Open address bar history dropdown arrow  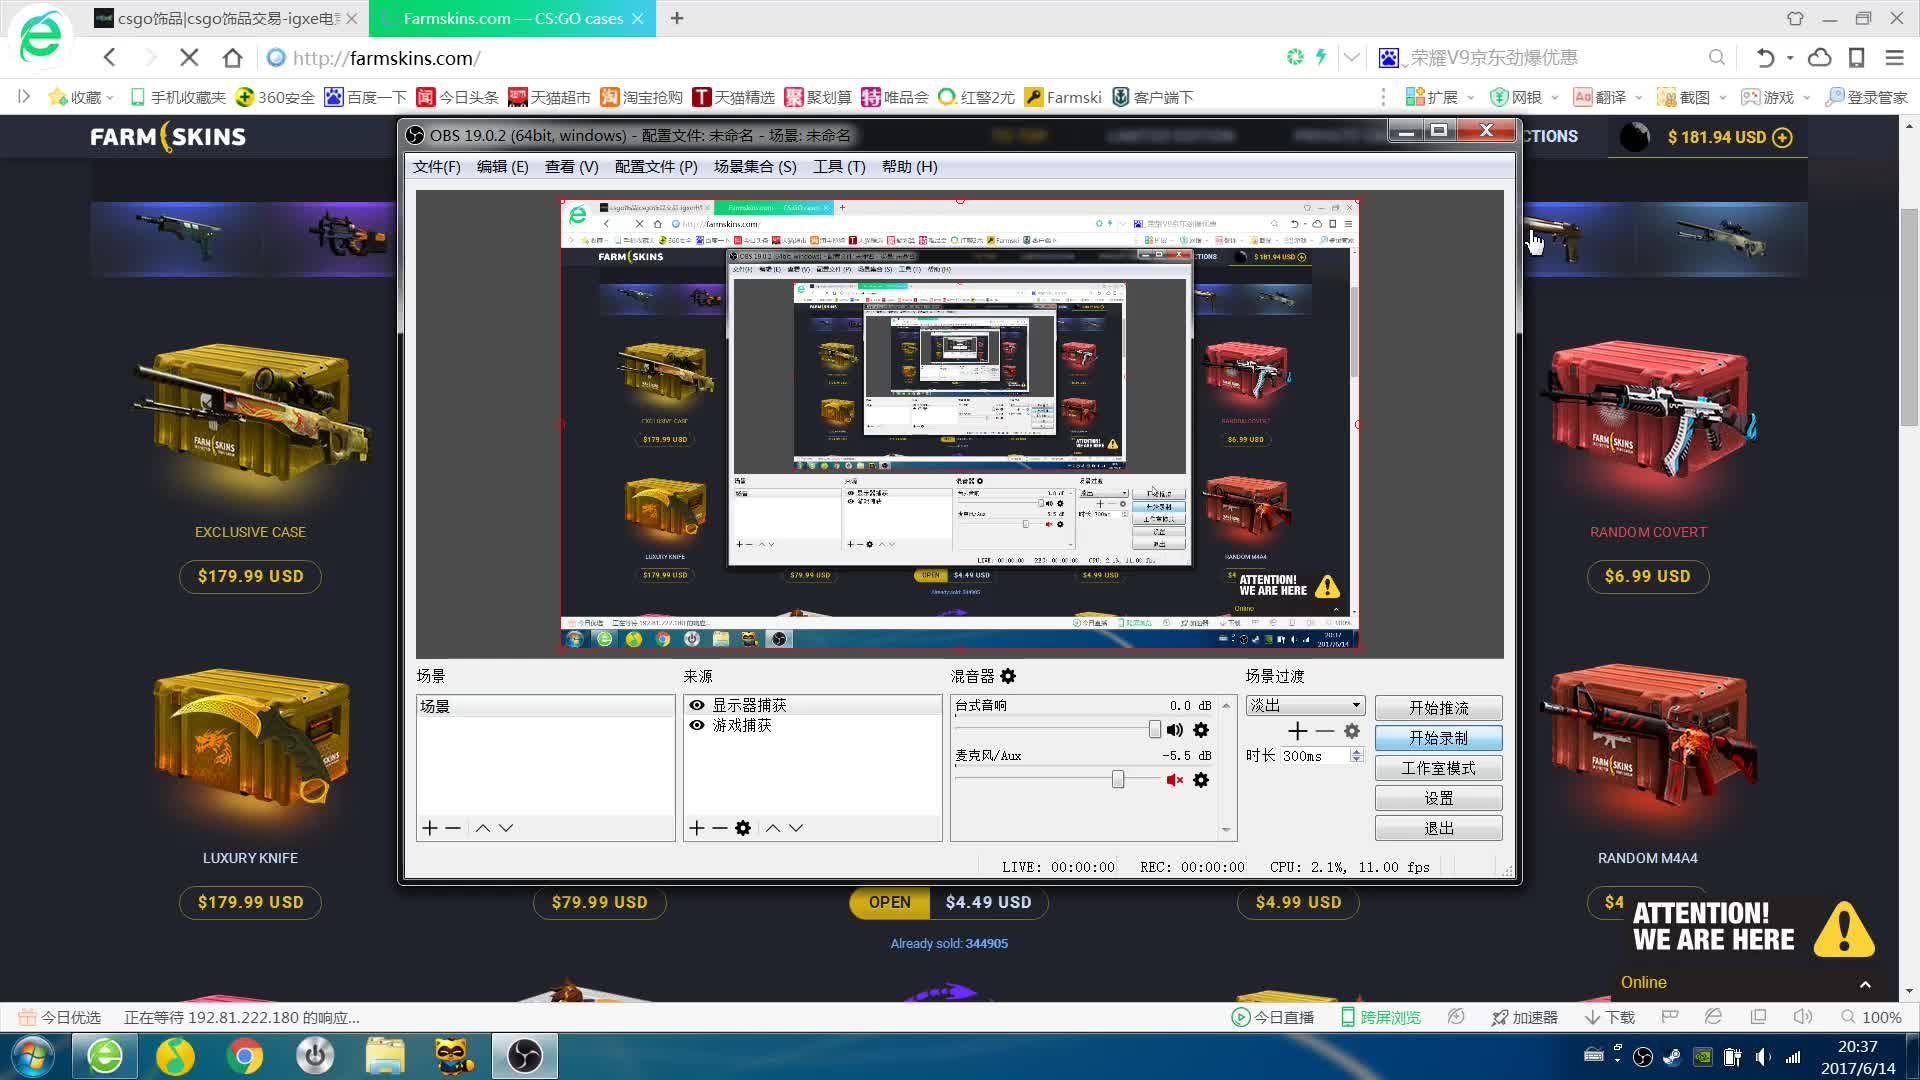coord(1351,57)
